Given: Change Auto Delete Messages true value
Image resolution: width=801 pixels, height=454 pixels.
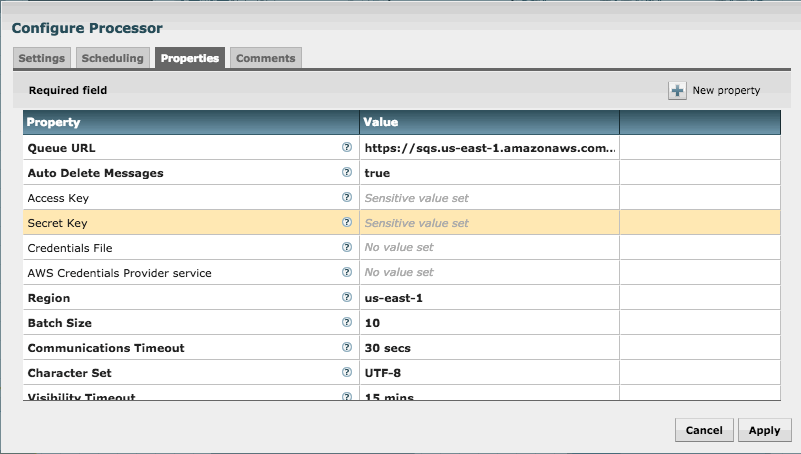Looking at the screenshot, I should [x=489, y=173].
